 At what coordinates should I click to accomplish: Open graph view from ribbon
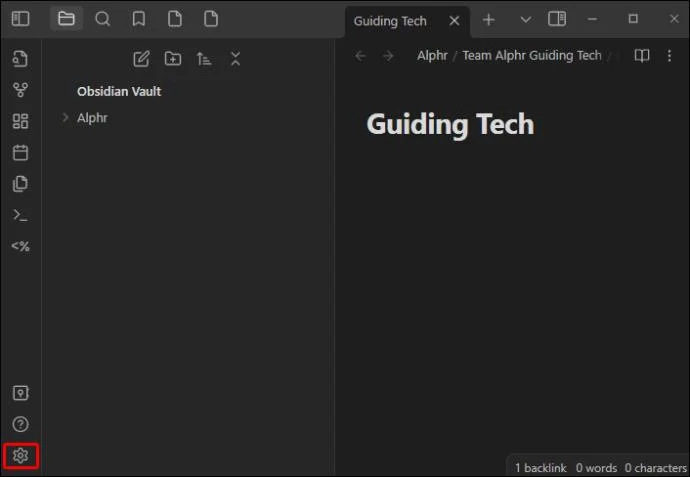click(20, 90)
